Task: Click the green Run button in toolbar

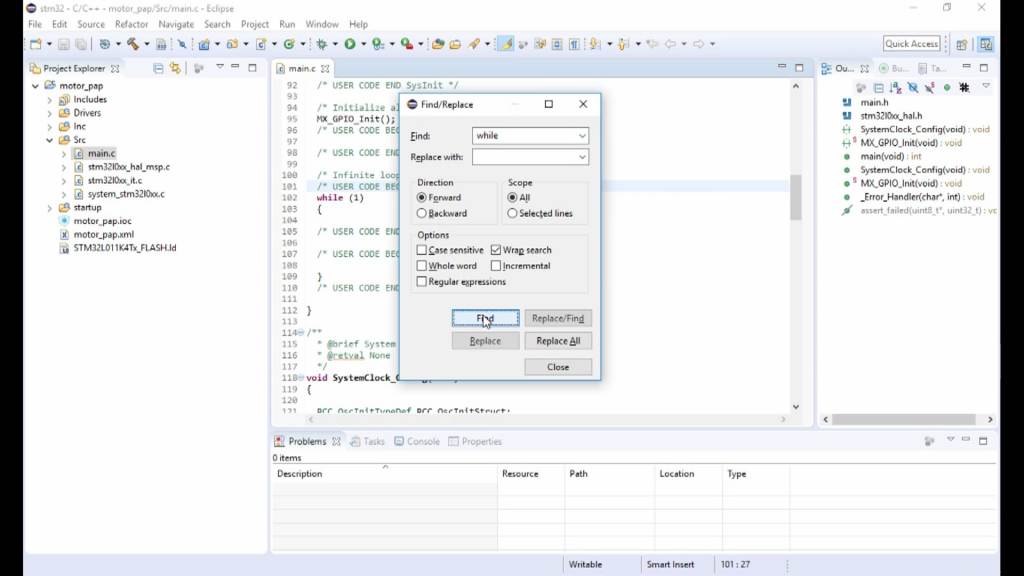Action: (x=350, y=44)
